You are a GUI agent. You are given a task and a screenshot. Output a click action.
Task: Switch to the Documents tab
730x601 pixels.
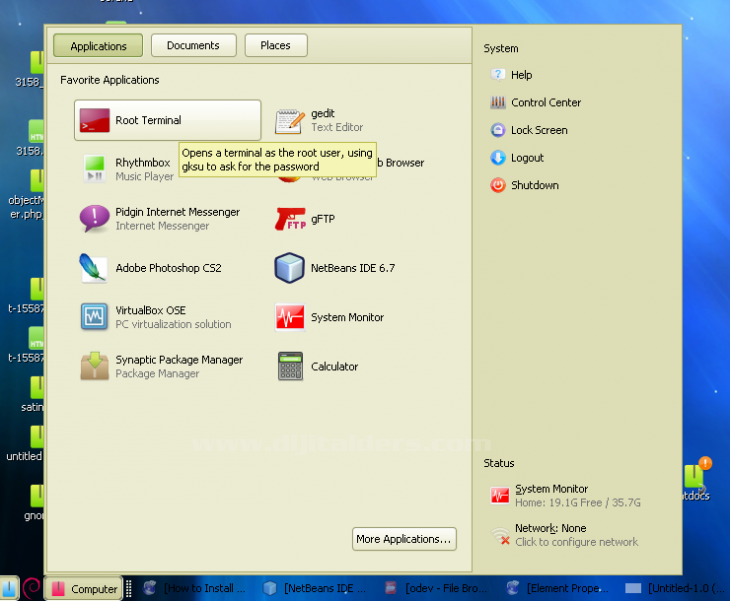tap(193, 46)
